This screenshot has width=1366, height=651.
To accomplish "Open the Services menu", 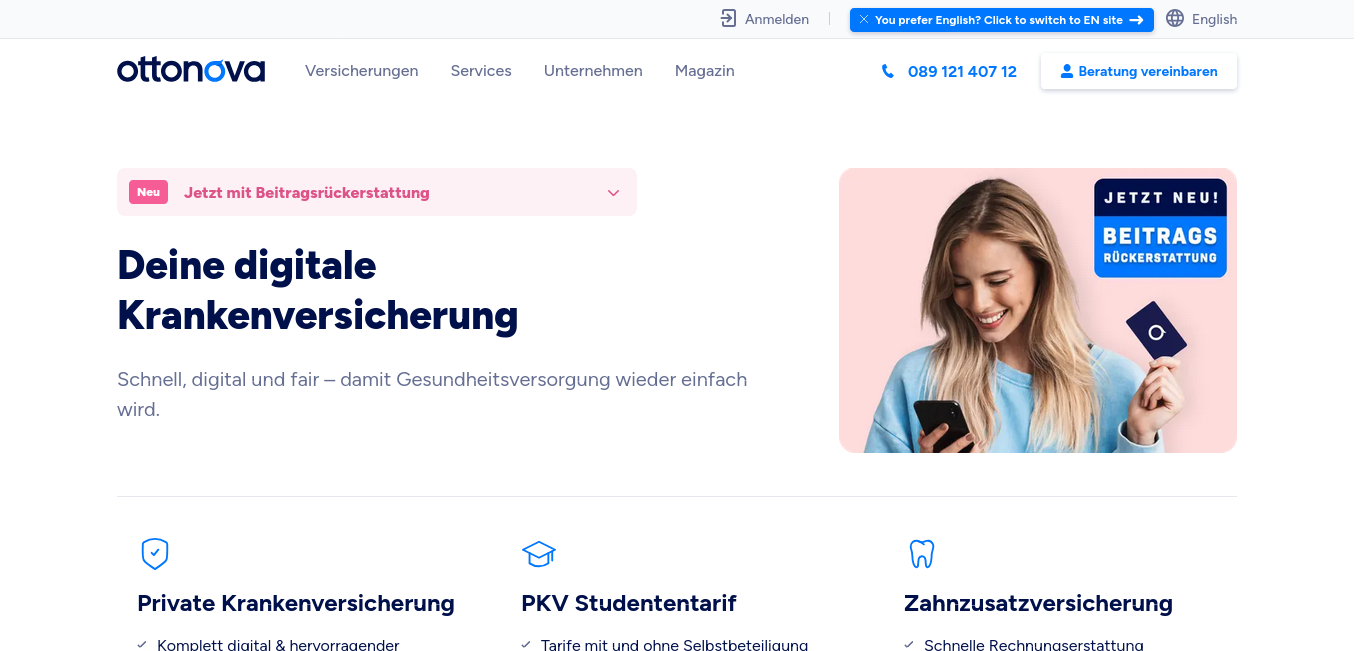I will tap(481, 71).
